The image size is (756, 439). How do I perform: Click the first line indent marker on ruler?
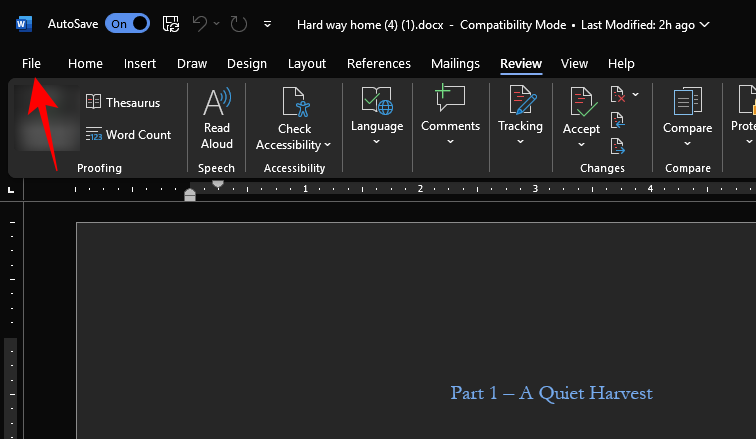click(x=218, y=184)
